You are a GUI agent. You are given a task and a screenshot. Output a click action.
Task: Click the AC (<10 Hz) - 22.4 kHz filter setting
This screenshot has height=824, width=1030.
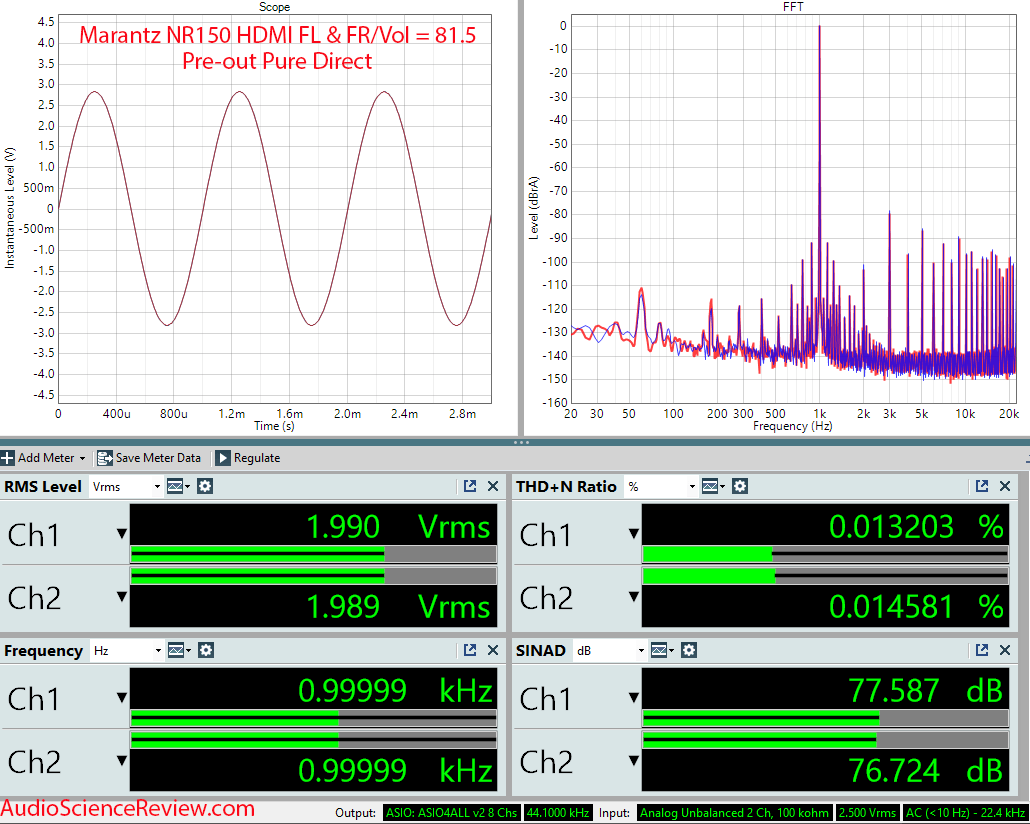click(965, 813)
